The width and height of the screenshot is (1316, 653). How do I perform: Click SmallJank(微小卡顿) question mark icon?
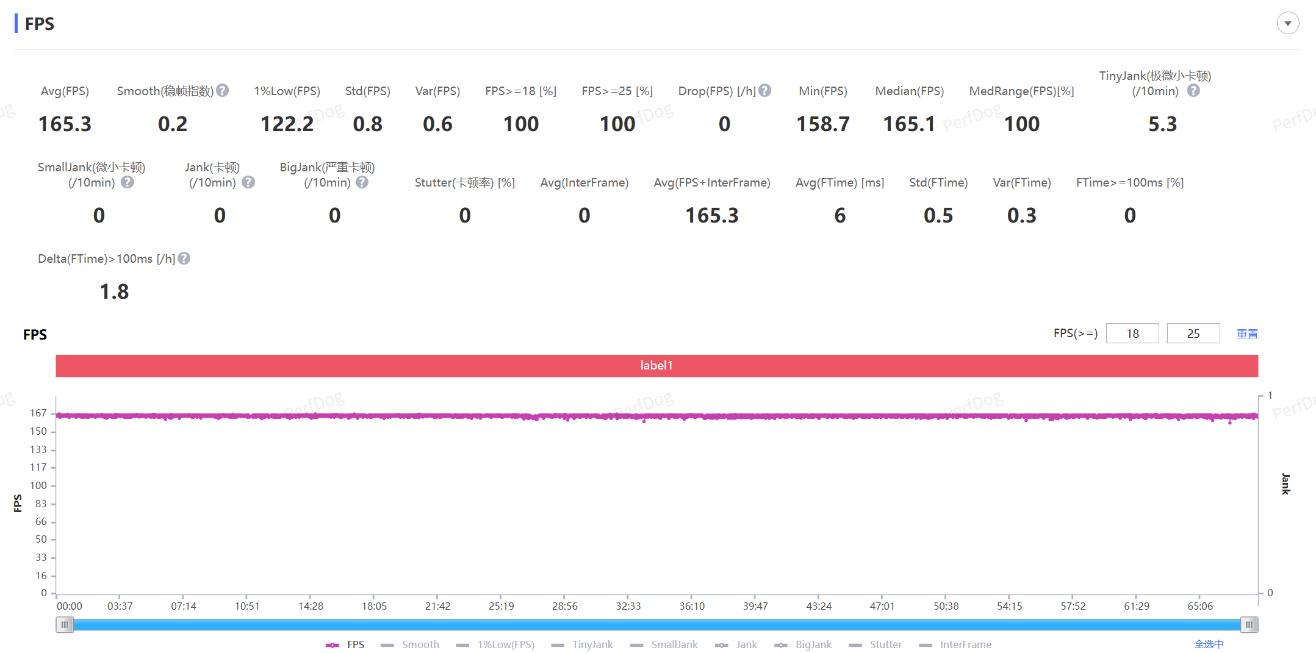click(x=127, y=182)
